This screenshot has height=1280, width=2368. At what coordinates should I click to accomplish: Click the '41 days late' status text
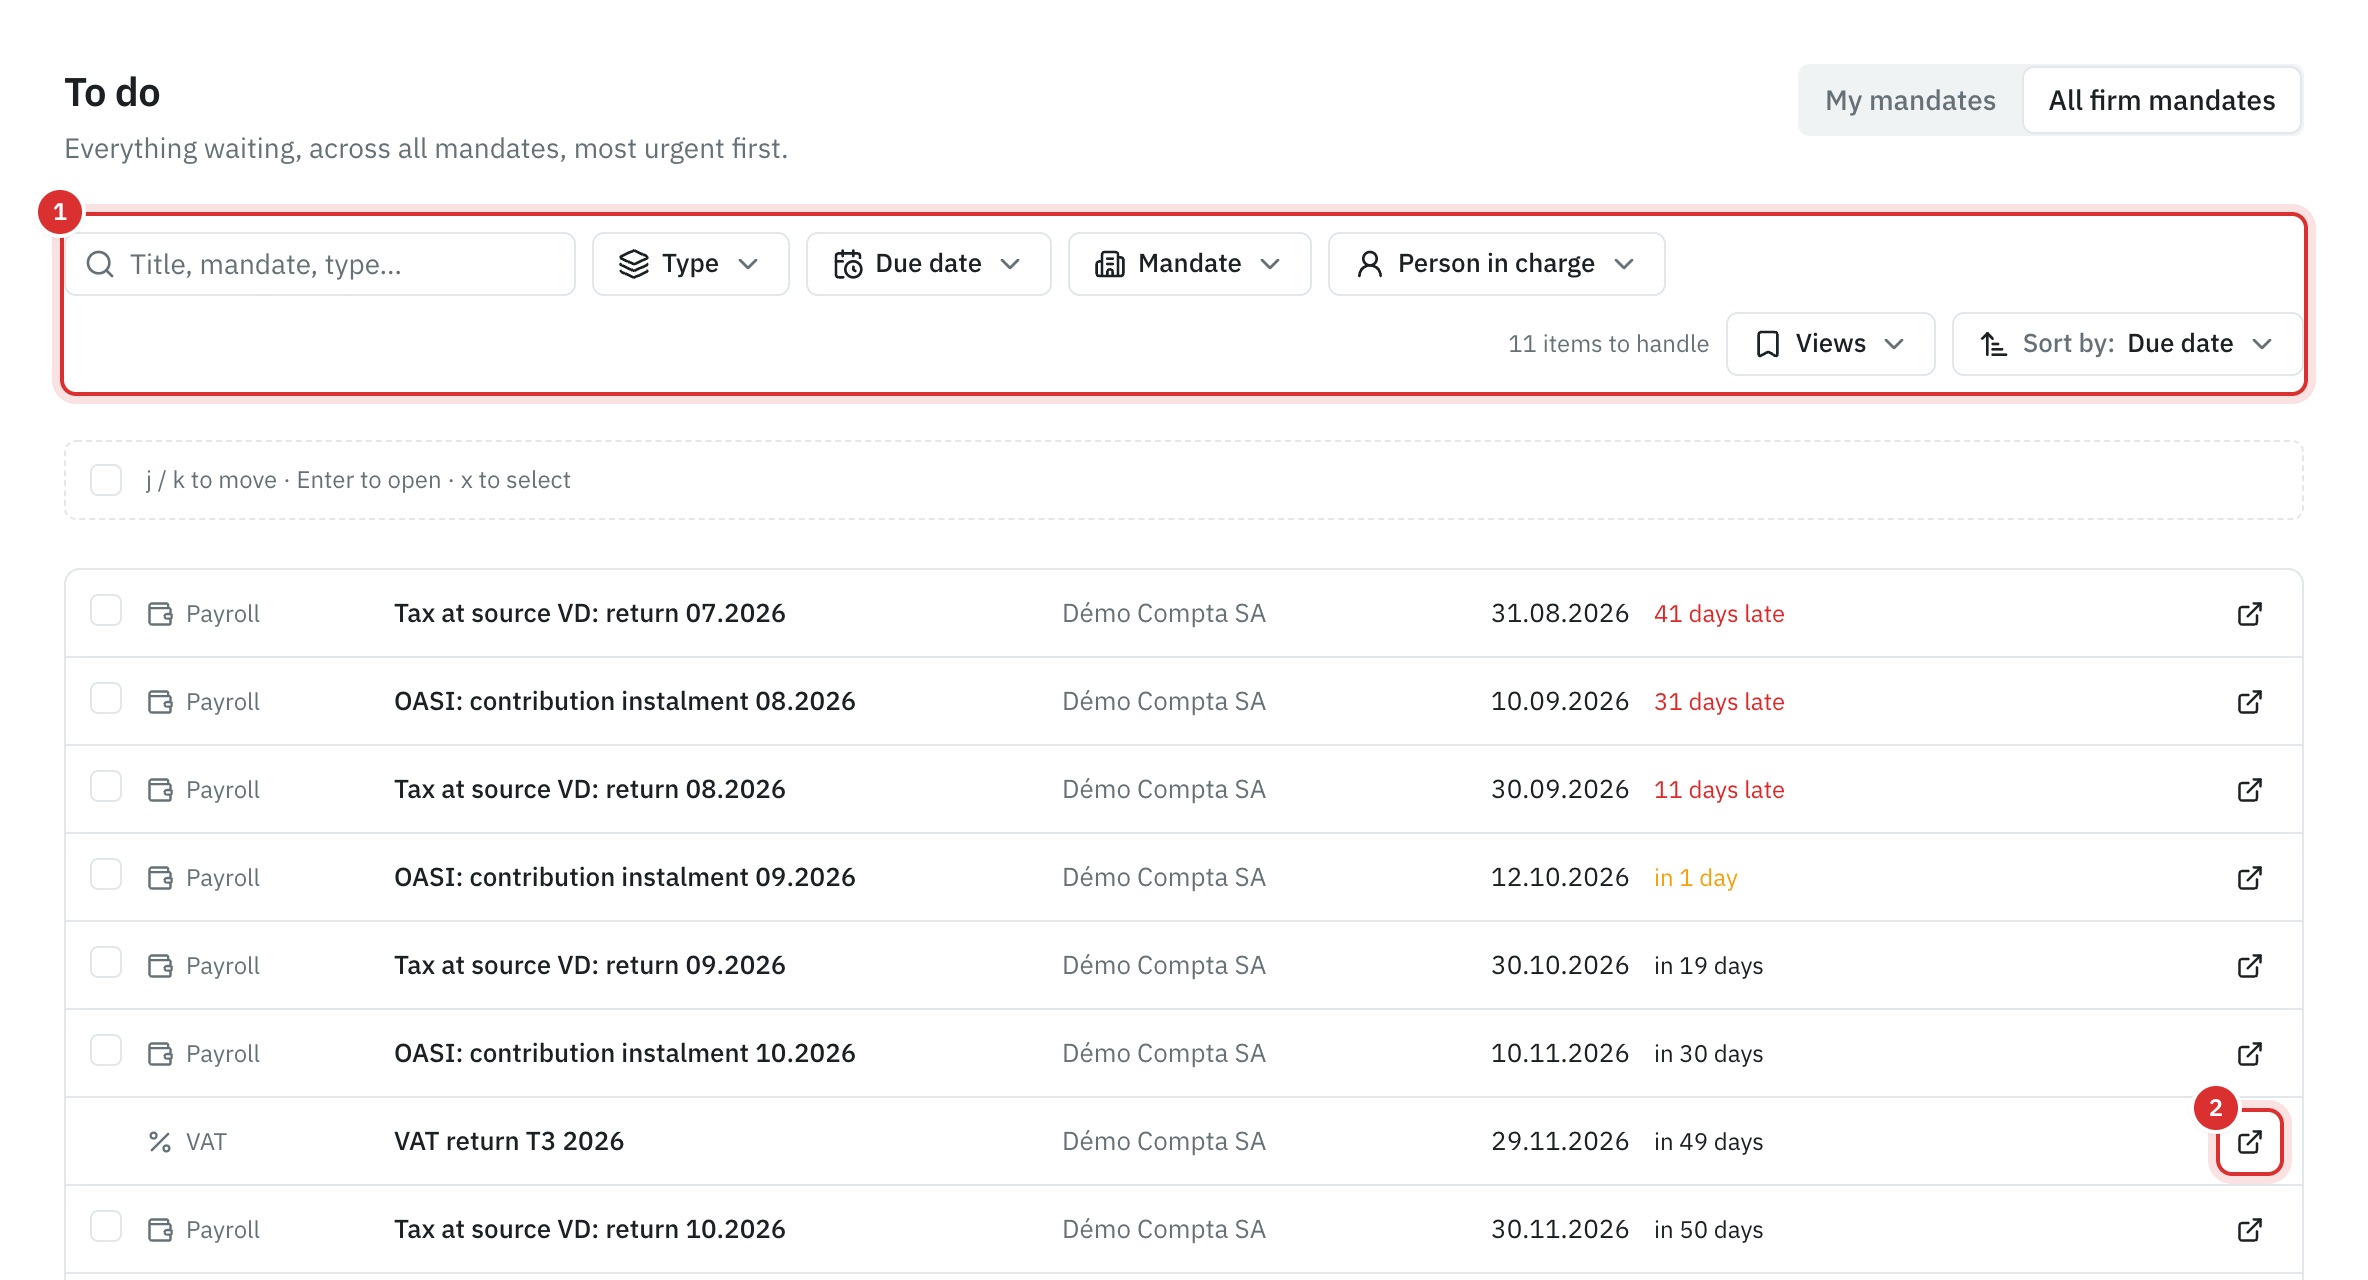(x=1719, y=614)
